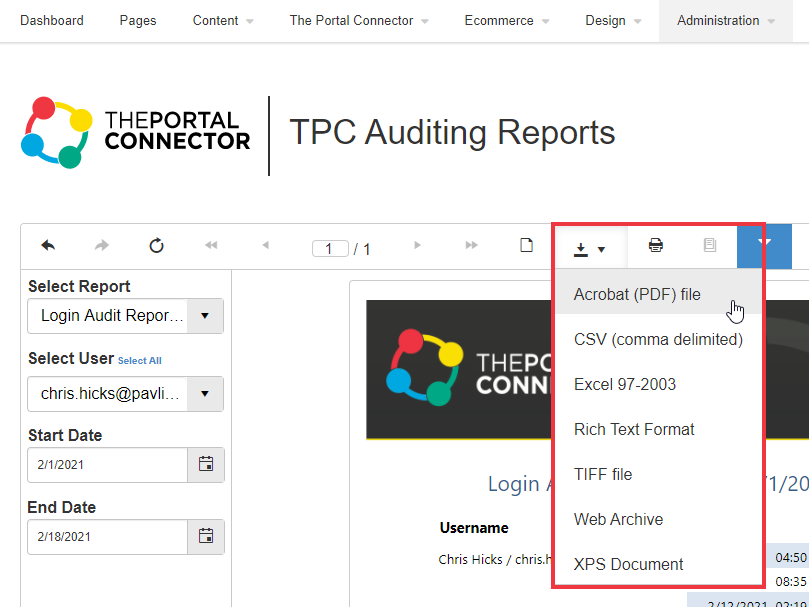This screenshot has width=809, height=607.
Task: Click The Portal Connector logo in header
Action: 135,133
